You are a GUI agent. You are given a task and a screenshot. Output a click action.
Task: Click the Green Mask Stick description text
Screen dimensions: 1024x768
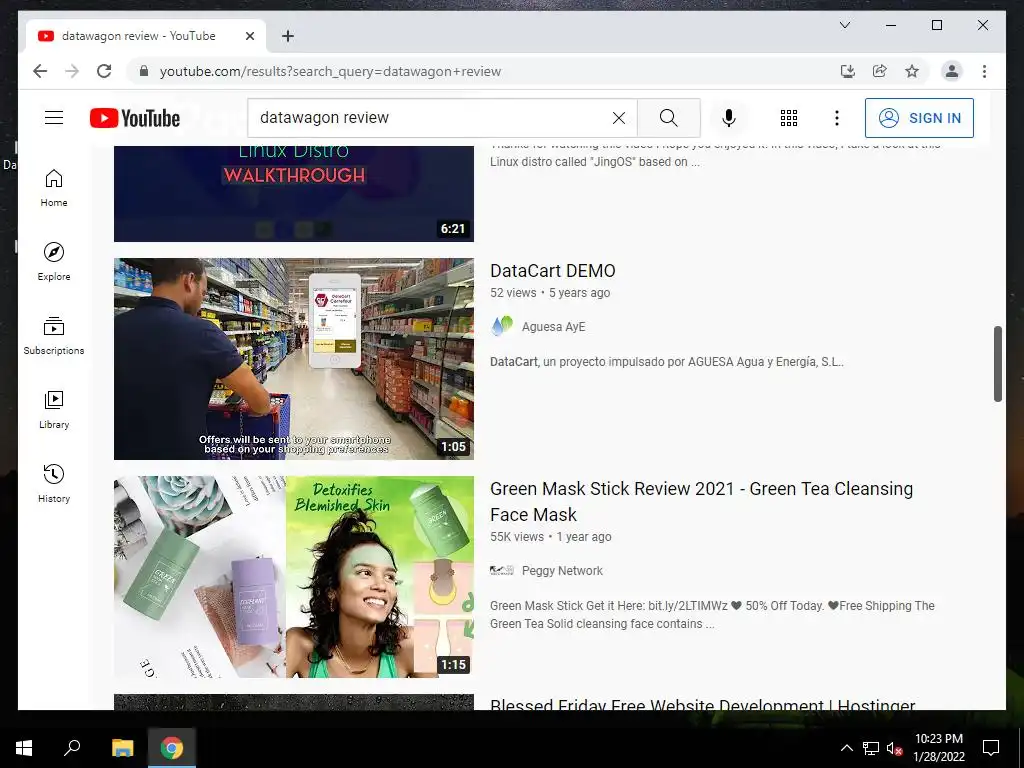point(712,615)
